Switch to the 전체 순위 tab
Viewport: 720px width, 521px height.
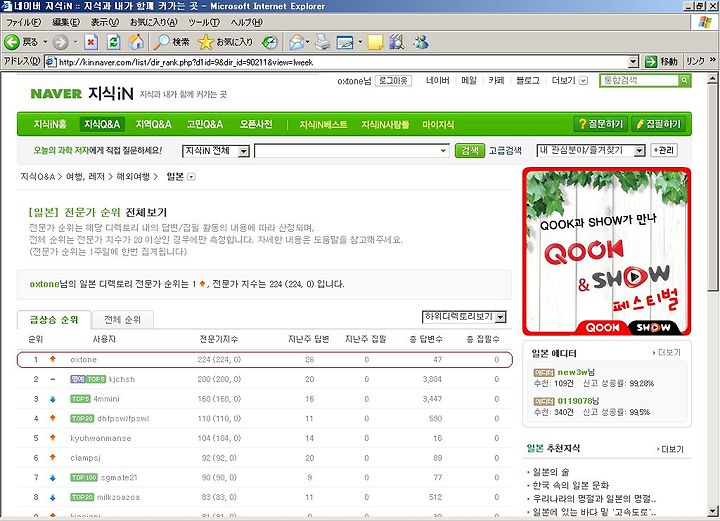click(122, 320)
